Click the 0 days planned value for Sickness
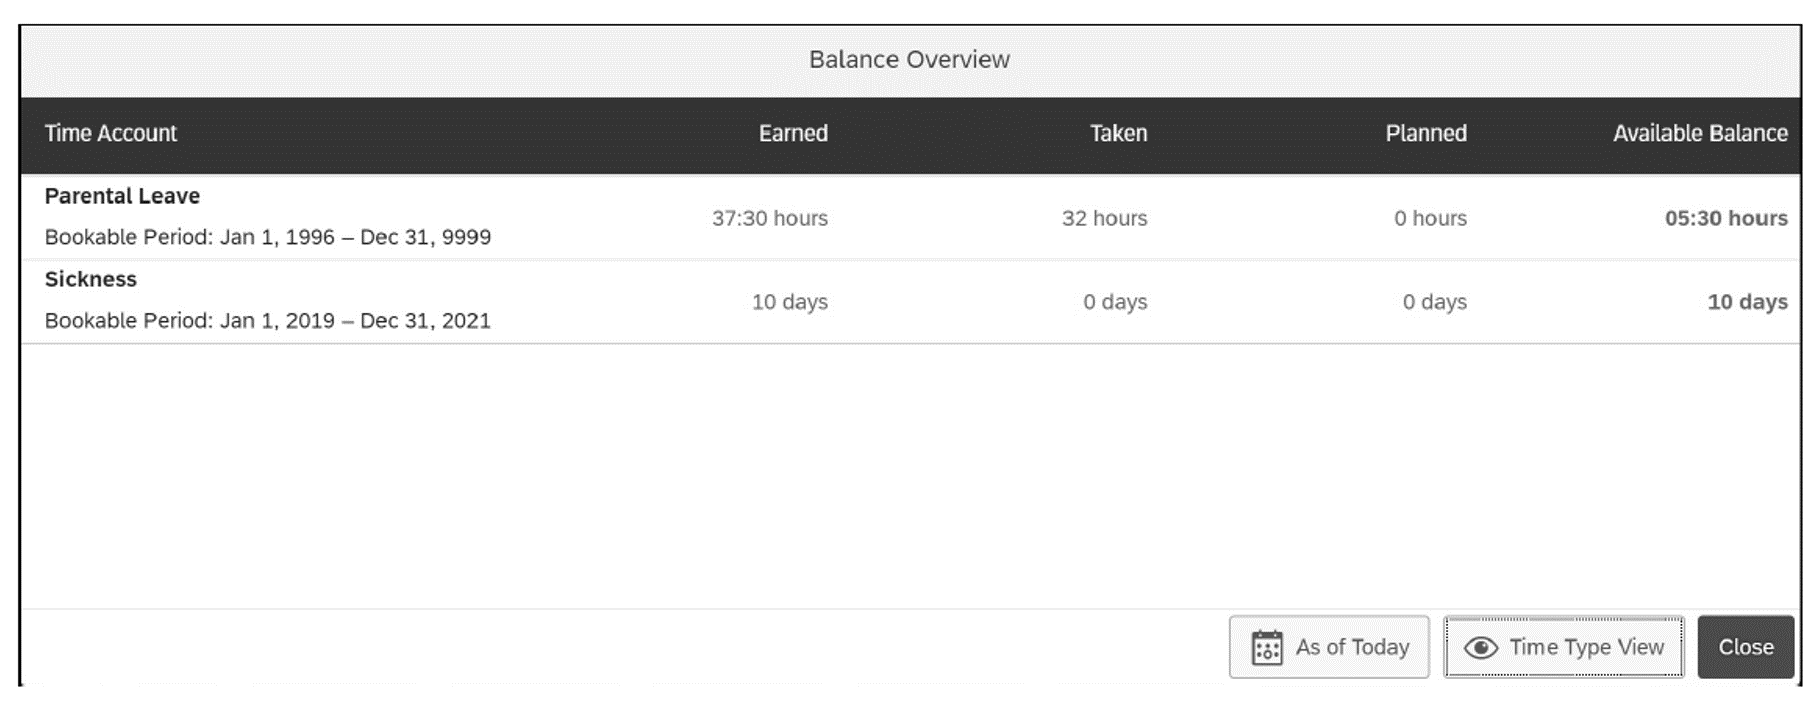The image size is (1820, 710). 1434,301
